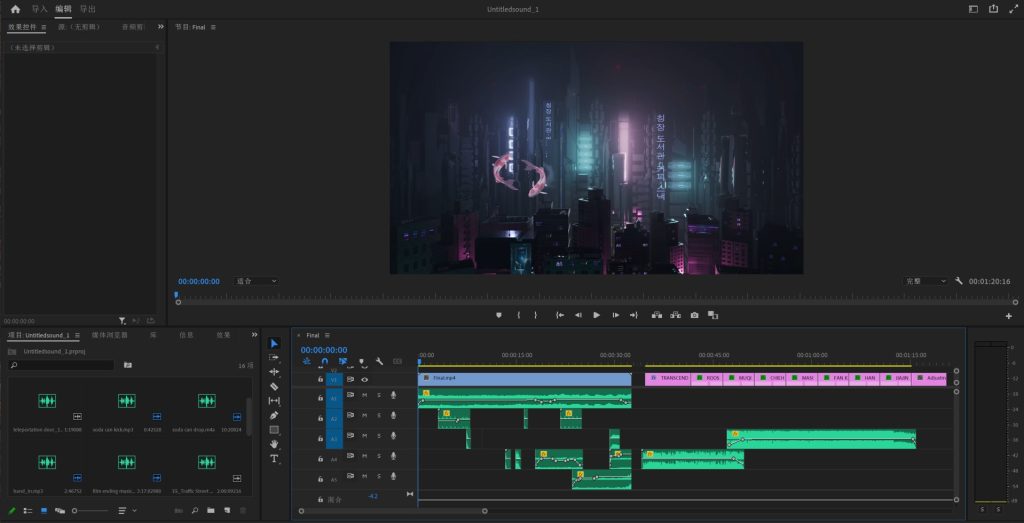
Task: Step forward one frame
Action: point(615,315)
